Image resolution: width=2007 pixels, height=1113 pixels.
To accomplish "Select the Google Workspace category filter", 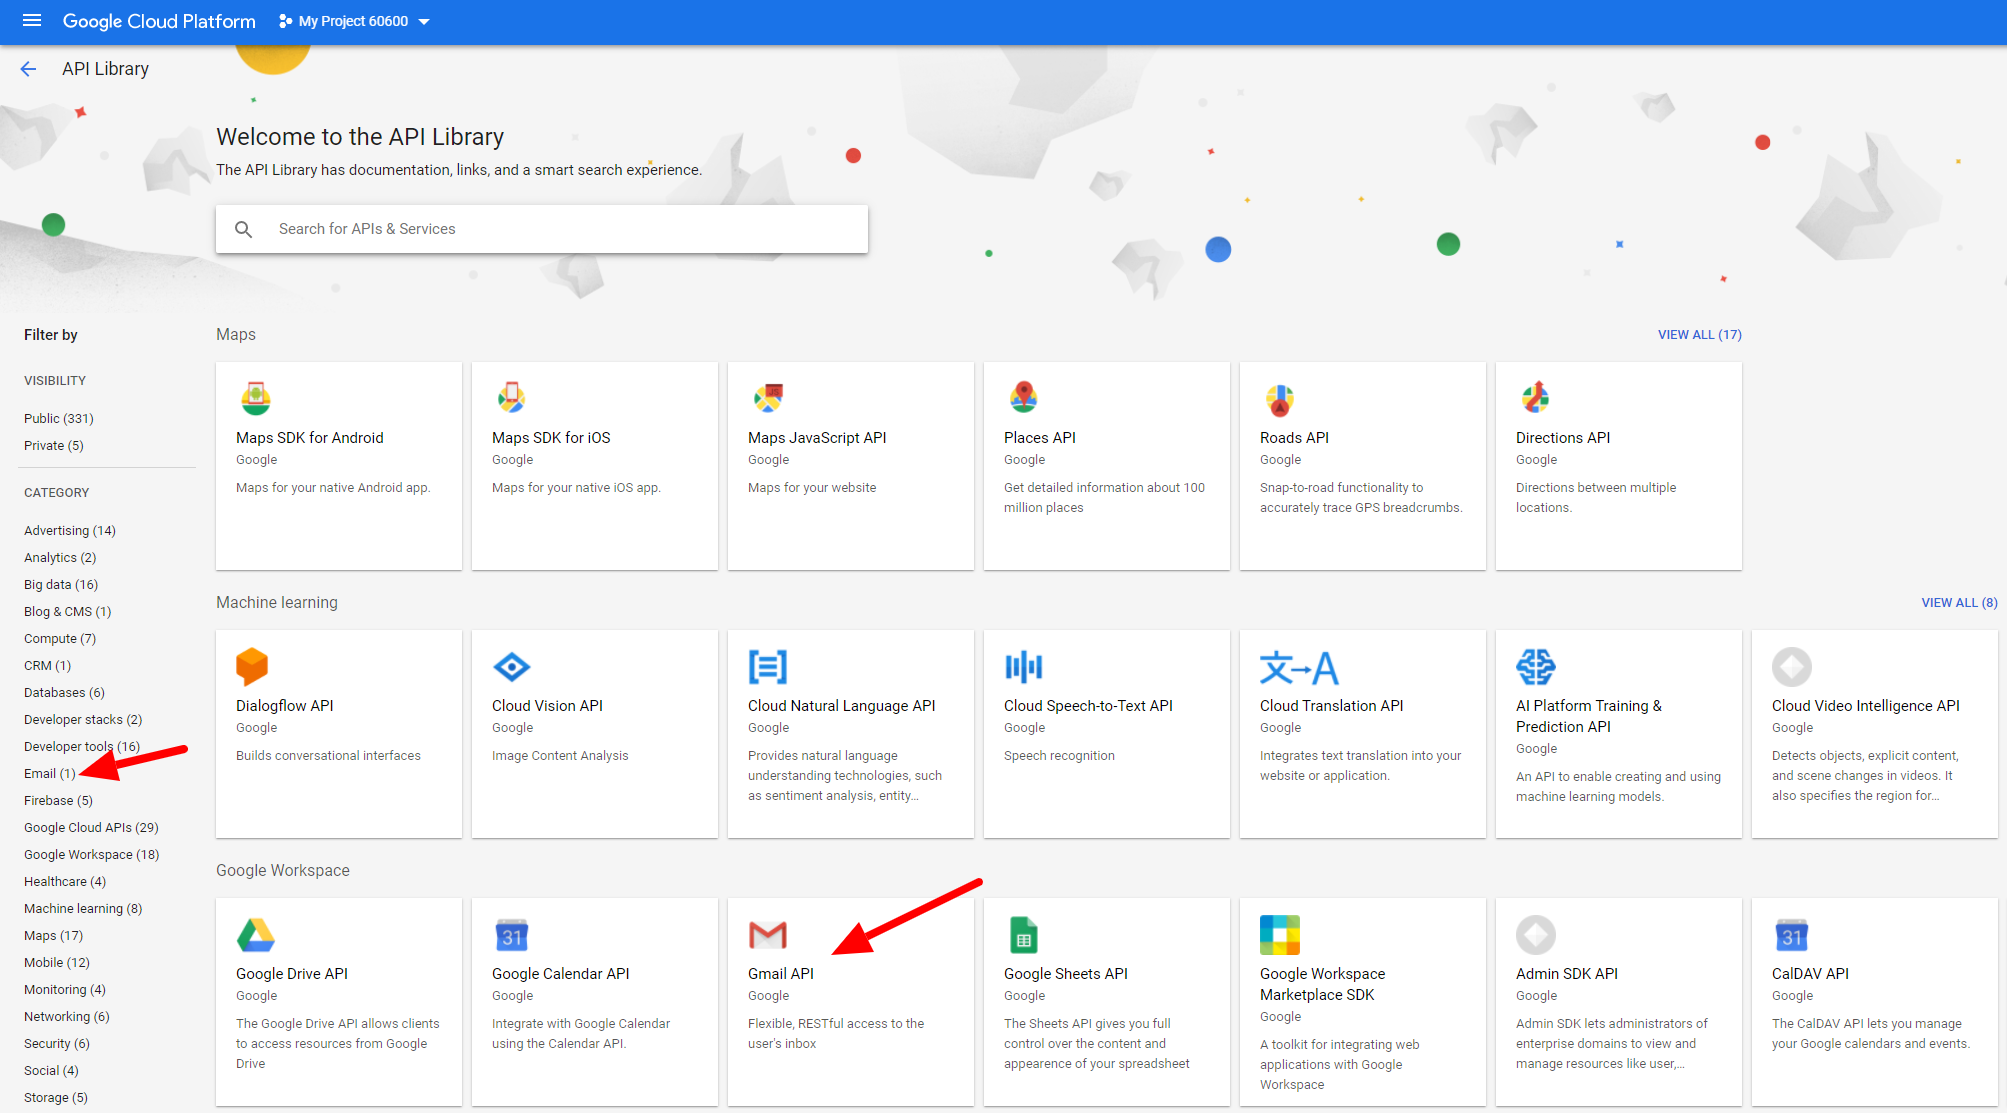I will click(91, 854).
